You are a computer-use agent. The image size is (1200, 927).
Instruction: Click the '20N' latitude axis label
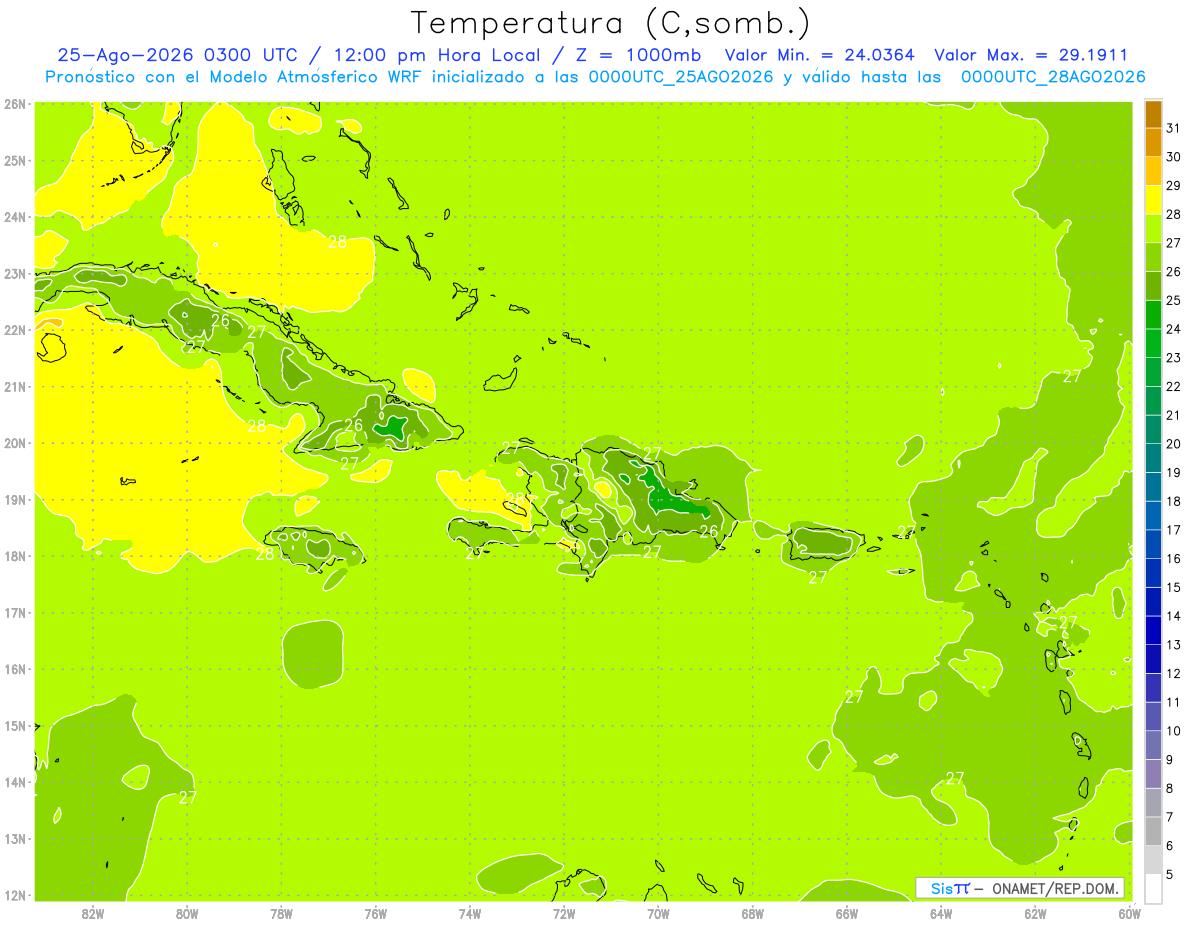coord(14,443)
